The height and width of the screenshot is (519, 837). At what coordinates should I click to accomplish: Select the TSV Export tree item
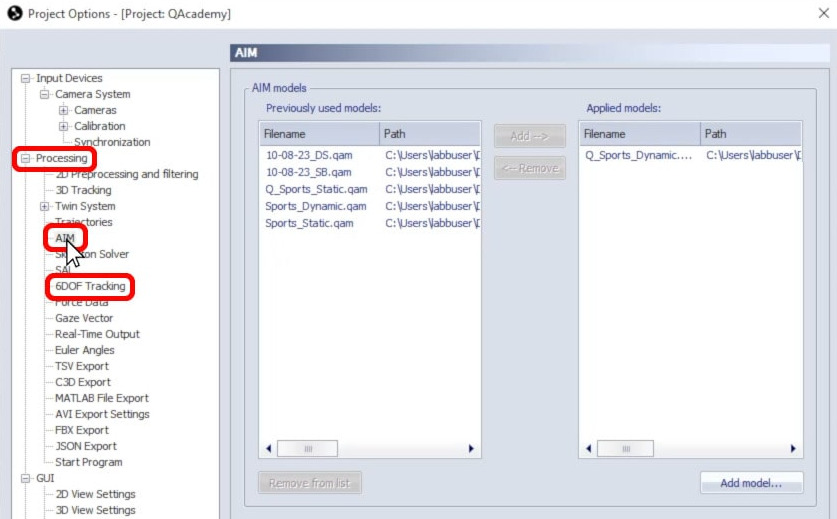pos(82,366)
